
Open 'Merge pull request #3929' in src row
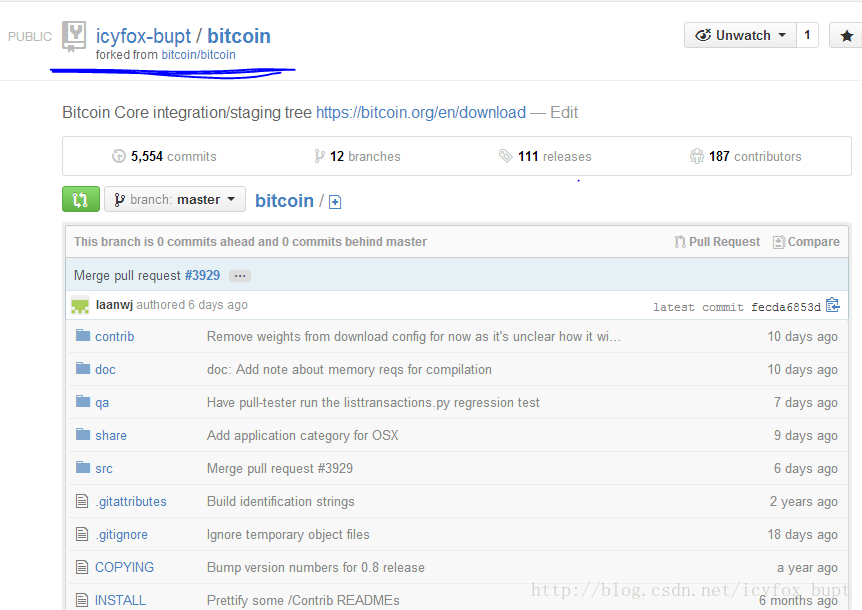[x=280, y=468]
